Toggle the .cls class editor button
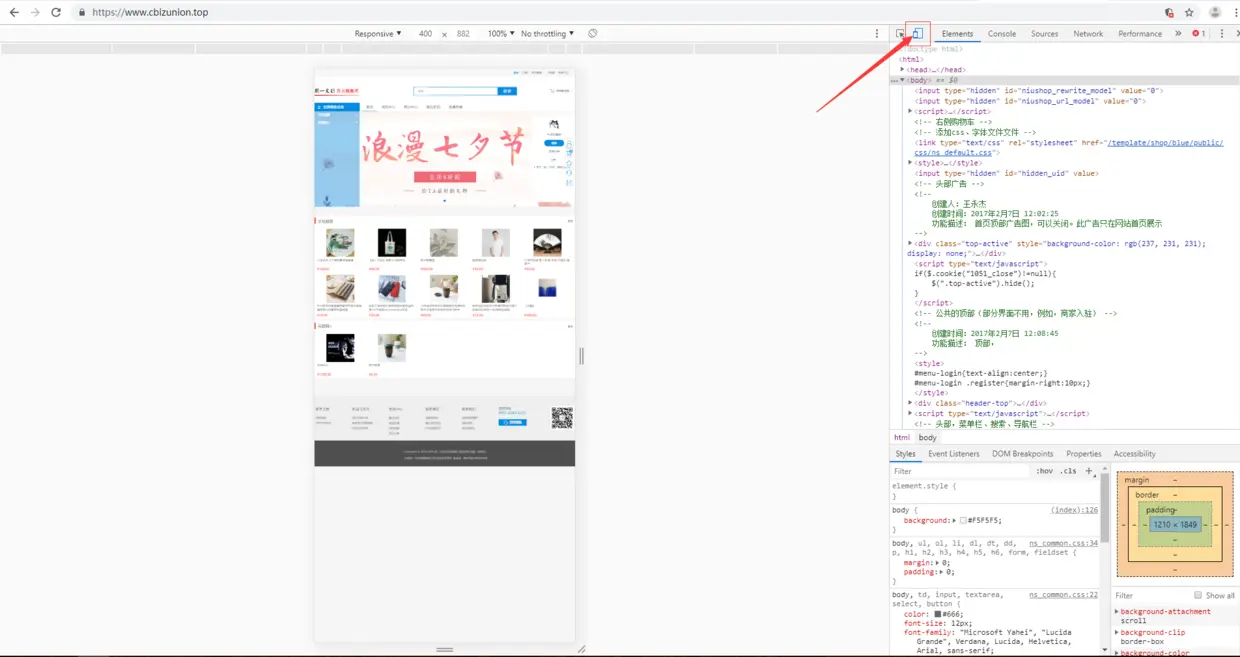Screen dimensions: 1240x657 1069,470
